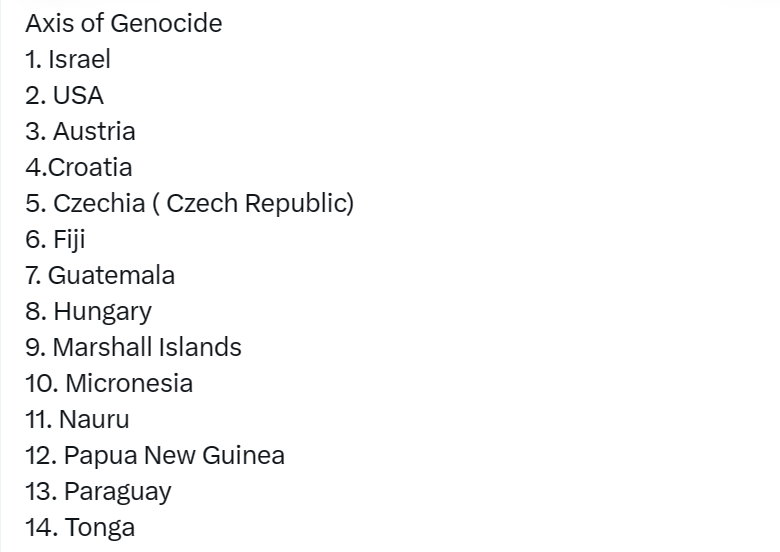Select the "Hungary" line

click(102, 311)
